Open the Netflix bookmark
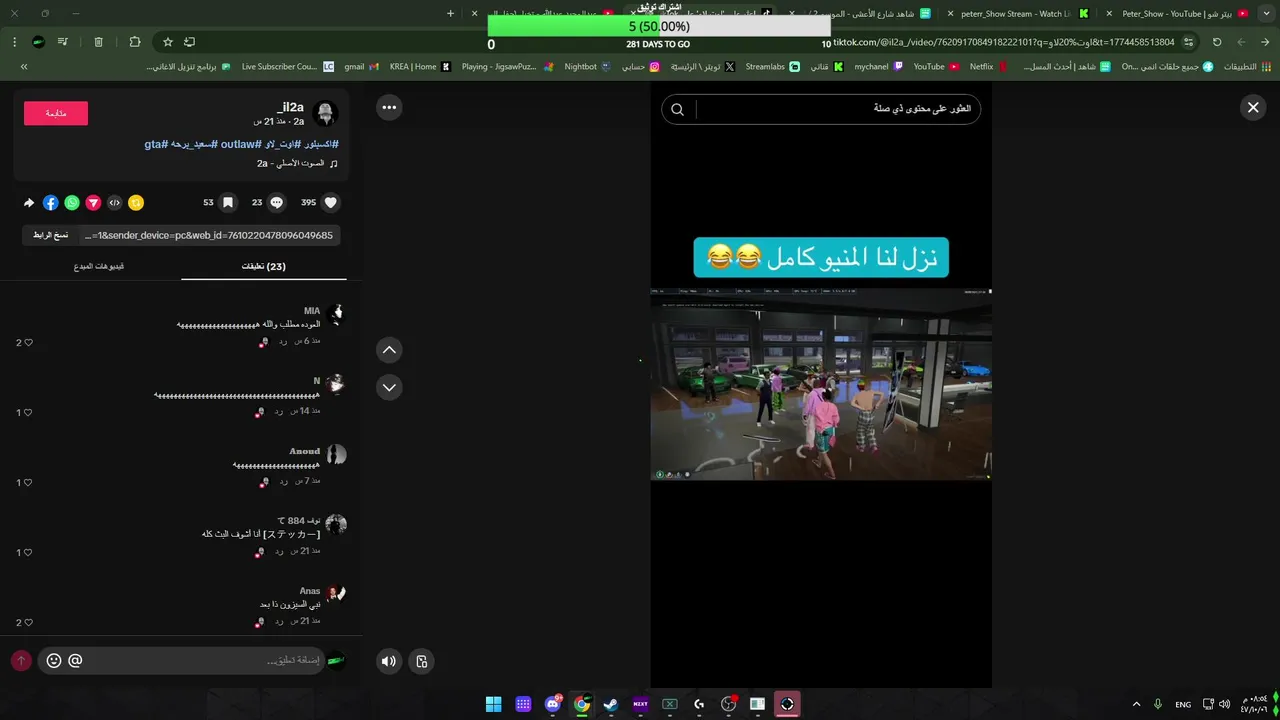The width and height of the screenshot is (1280, 720). (986, 66)
